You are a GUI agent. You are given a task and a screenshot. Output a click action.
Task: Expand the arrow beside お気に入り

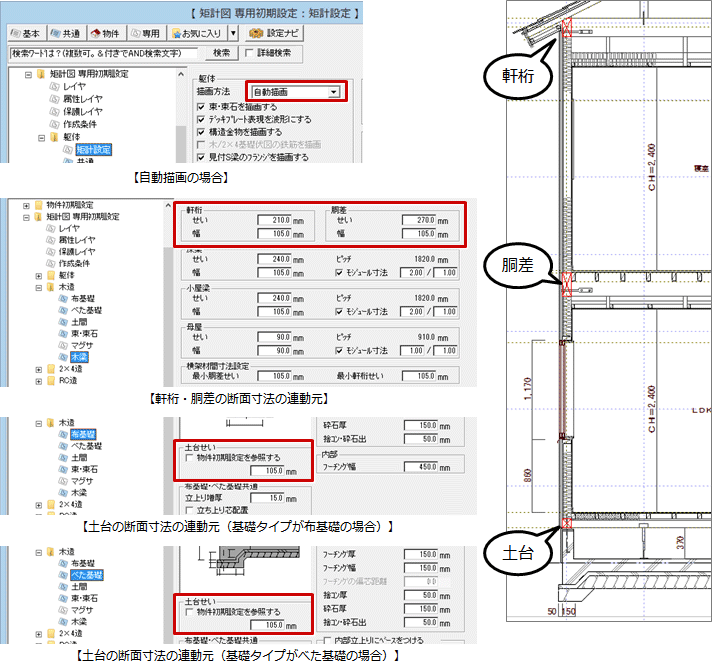click(x=233, y=34)
